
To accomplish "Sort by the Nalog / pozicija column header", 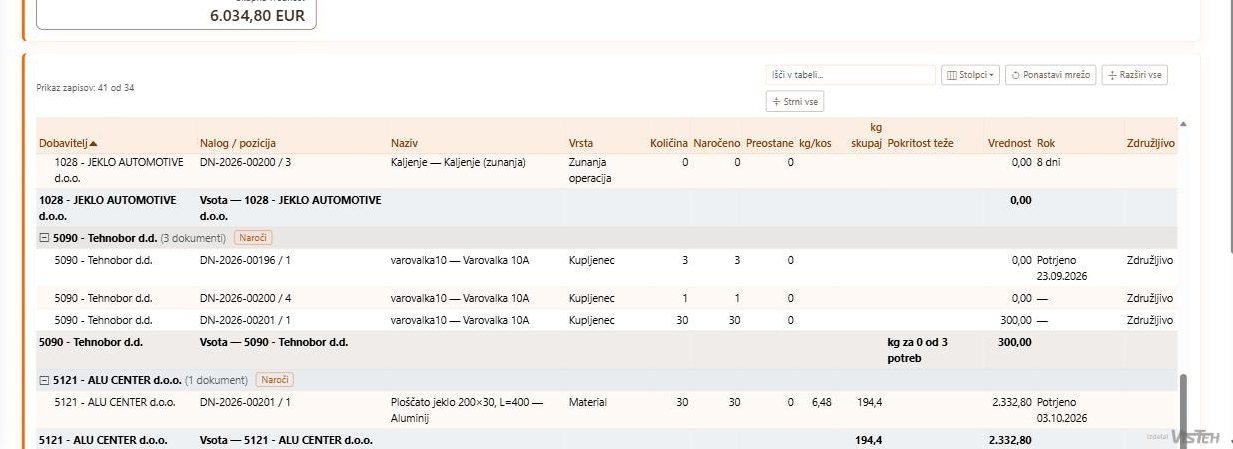I will pyautogui.click(x=237, y=143).
